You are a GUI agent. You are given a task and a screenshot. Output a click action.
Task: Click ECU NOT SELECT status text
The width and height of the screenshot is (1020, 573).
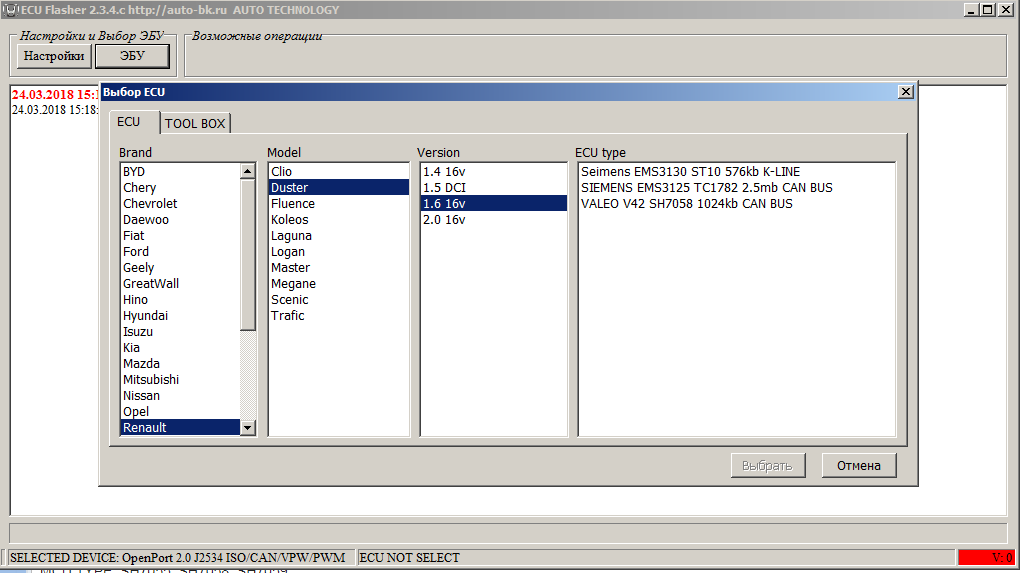coord(409,557)
